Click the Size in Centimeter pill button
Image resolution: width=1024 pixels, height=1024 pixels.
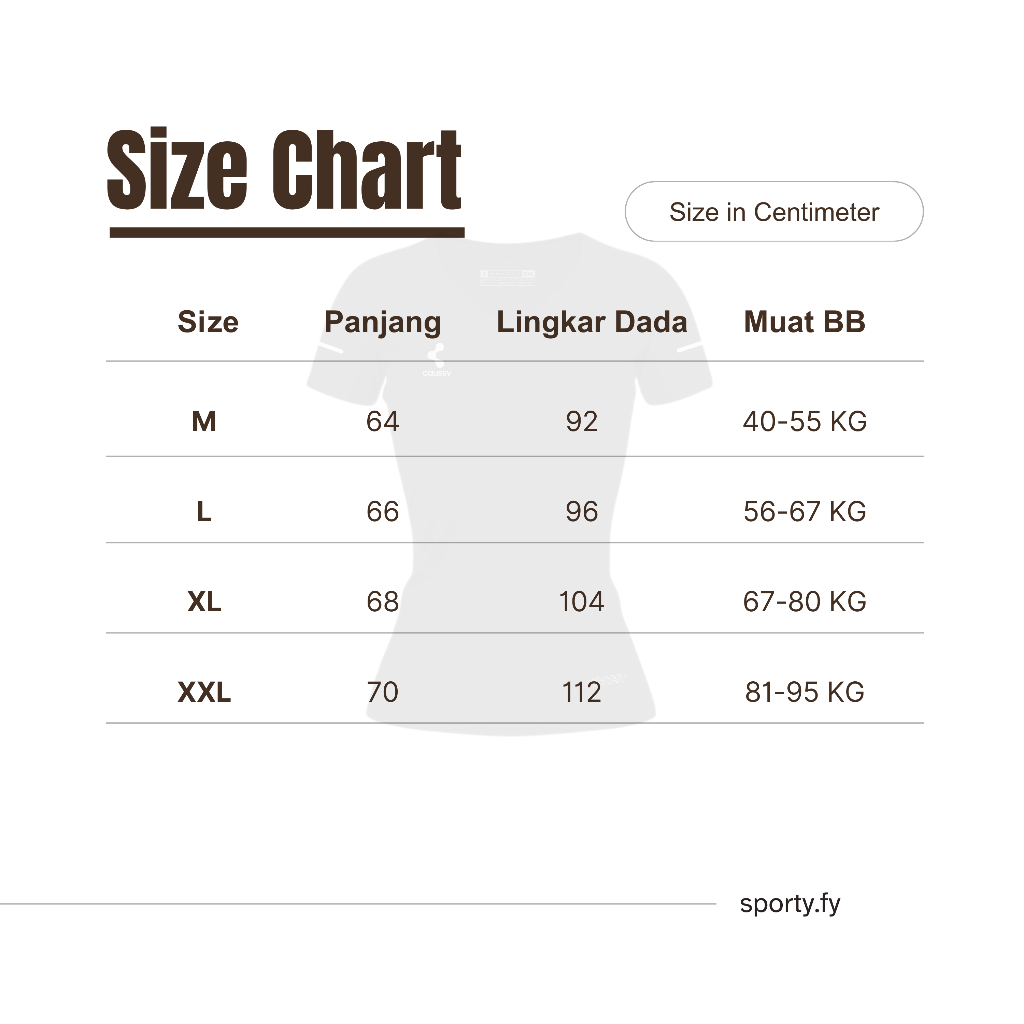click(773, 212)
